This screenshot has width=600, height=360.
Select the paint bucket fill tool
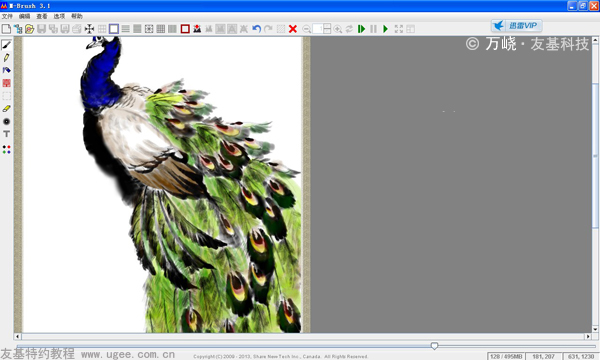pos(7,70)
